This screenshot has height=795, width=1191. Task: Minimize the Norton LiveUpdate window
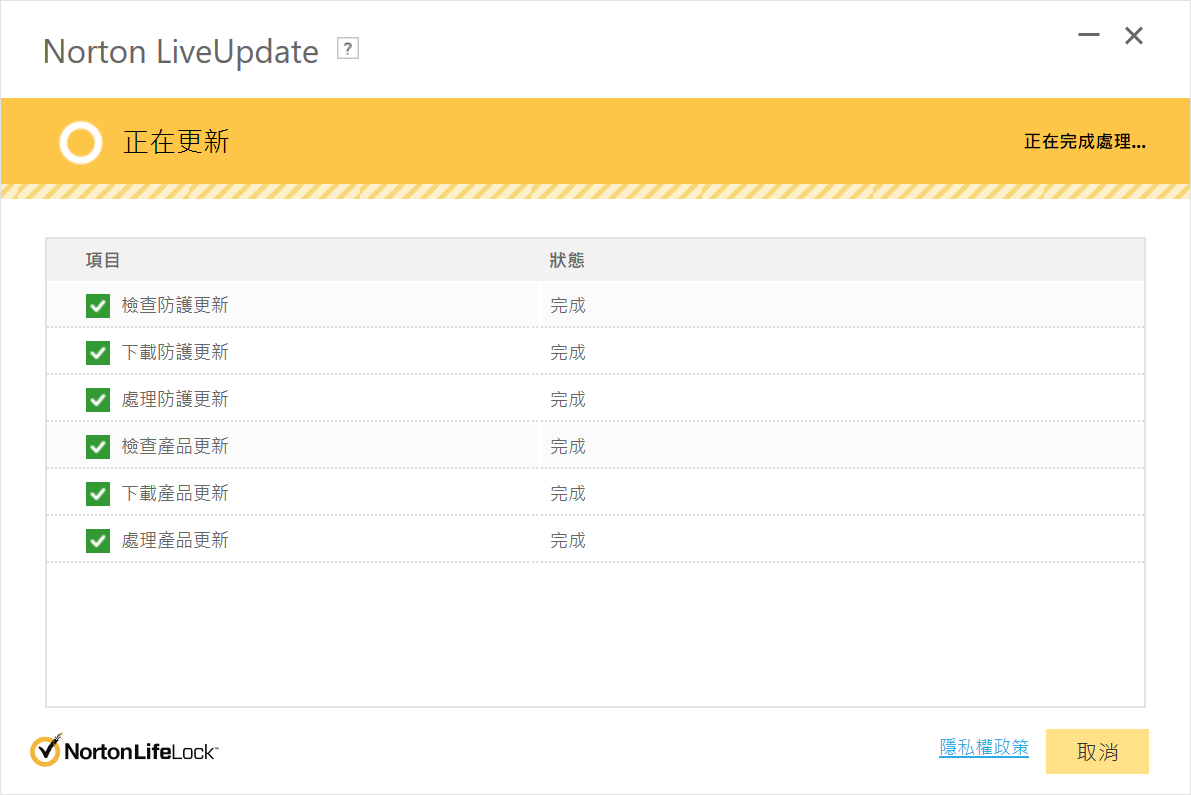pos(1089,36)
